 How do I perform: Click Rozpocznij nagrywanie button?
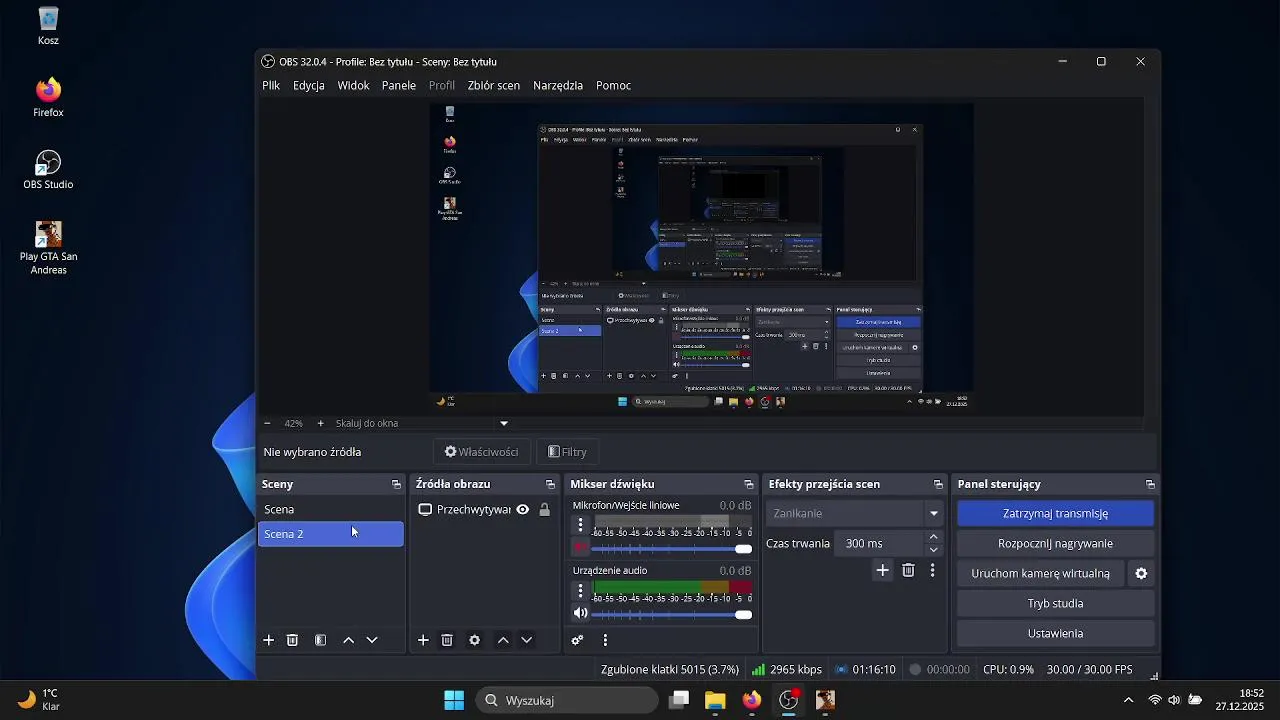1055,544
